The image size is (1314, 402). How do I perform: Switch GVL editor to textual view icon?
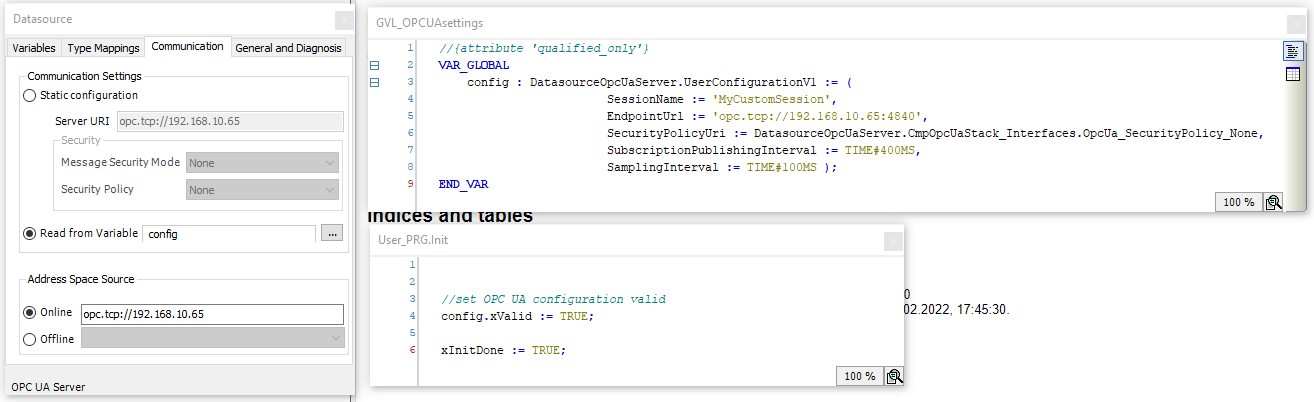click(x=1292, y=52)
